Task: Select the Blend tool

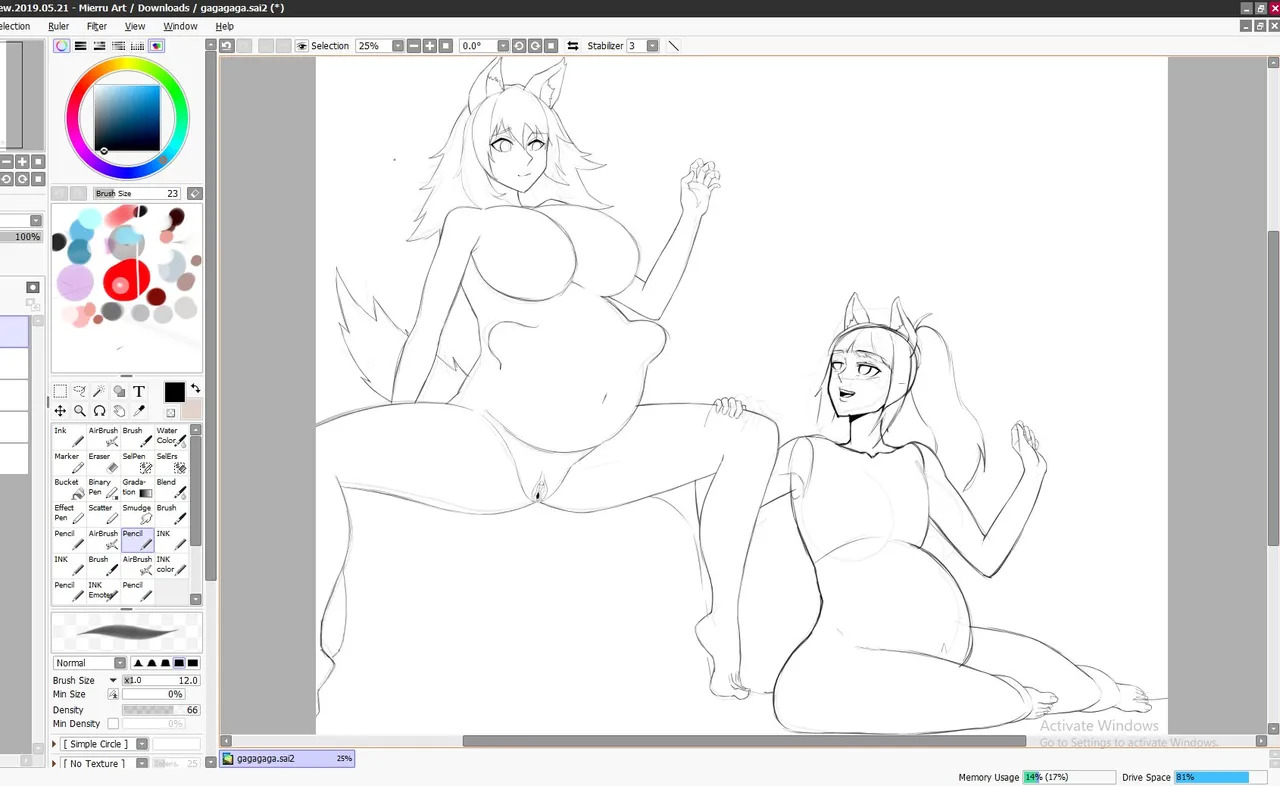Action: tap(171, 488)
